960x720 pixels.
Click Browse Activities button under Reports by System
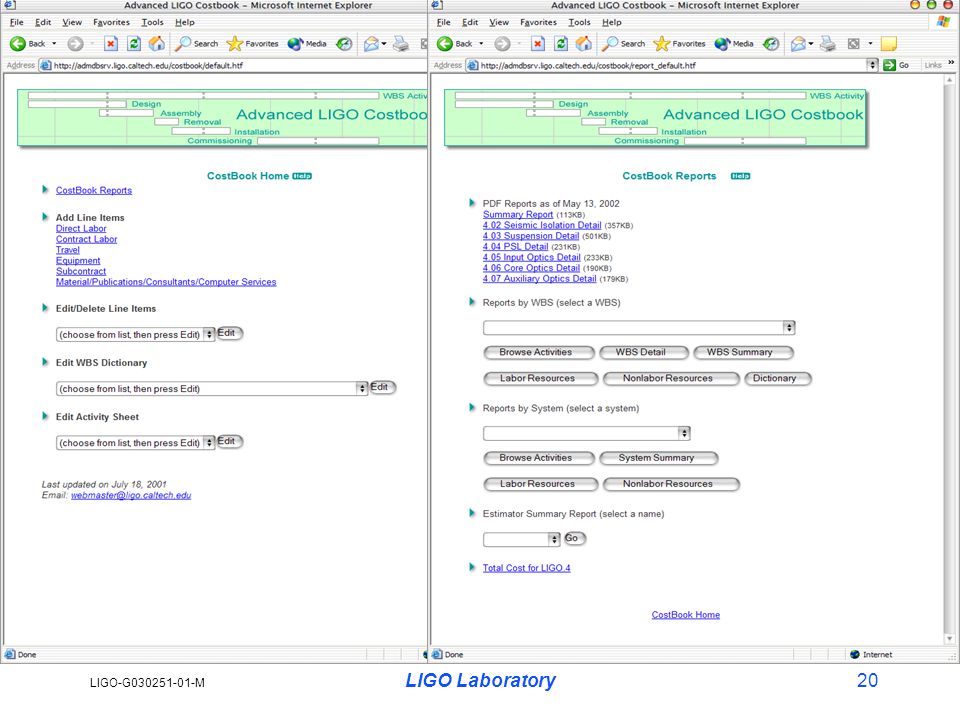coord(539,458)
